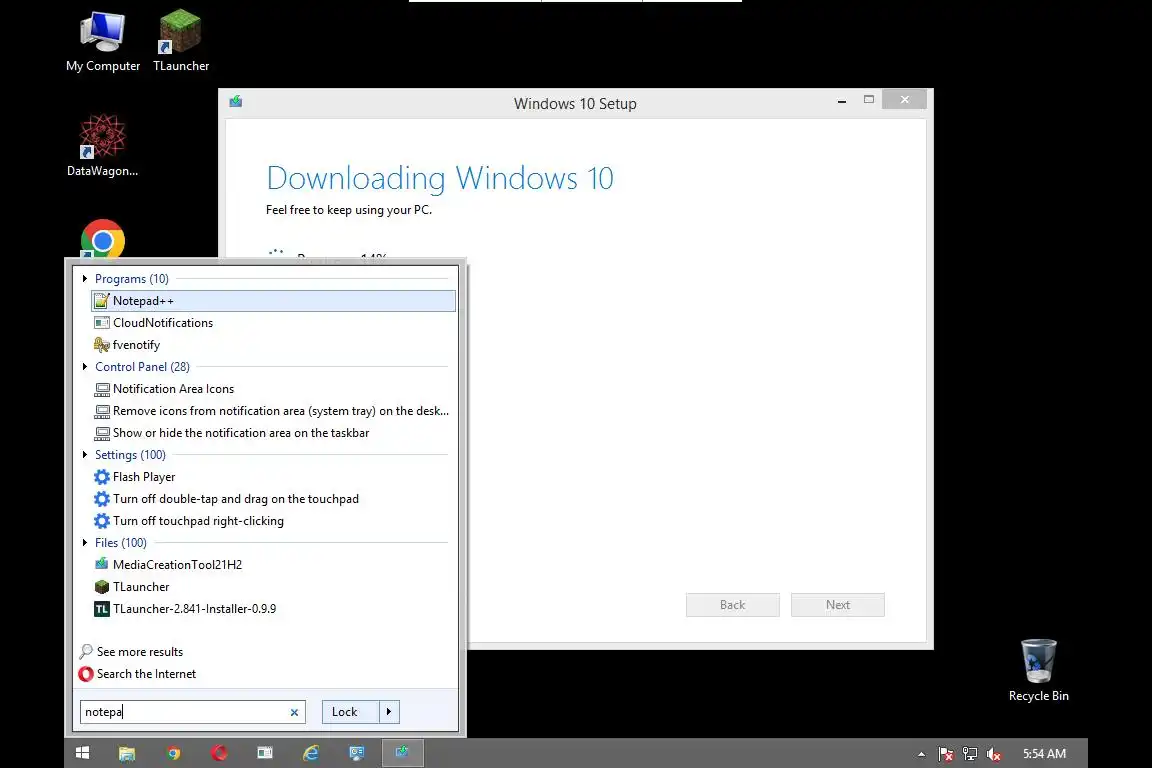Viewport: 1152px width, 768px height.
Task: Click the network tray icon
Action: [970, 754]
